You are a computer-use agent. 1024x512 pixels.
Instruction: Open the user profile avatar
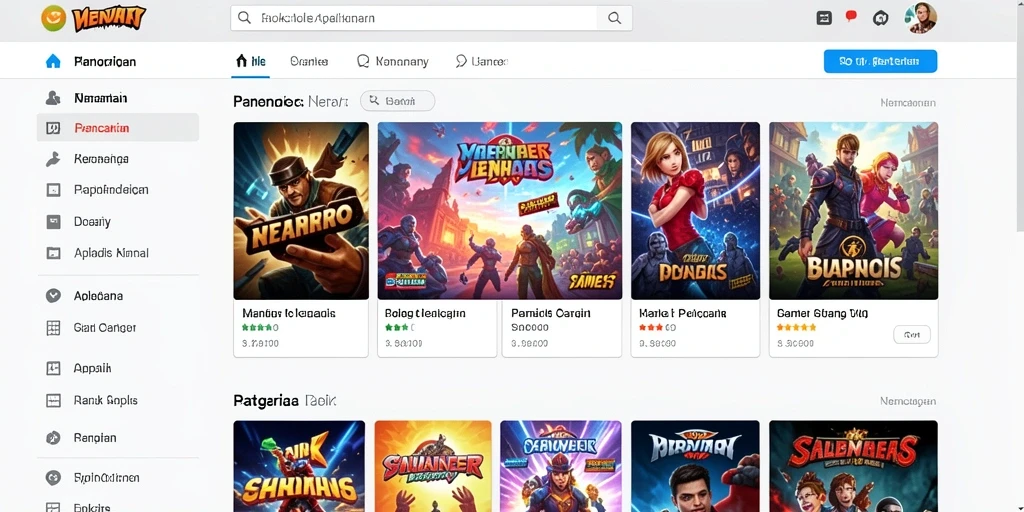click(921, 18)
